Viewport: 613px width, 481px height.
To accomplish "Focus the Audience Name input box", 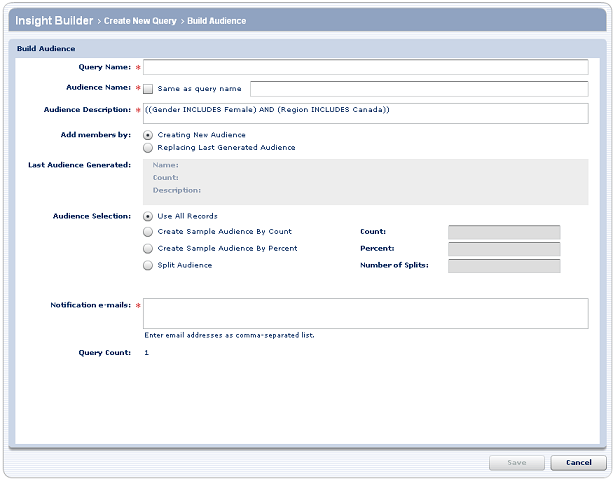I will coord(418,88).
